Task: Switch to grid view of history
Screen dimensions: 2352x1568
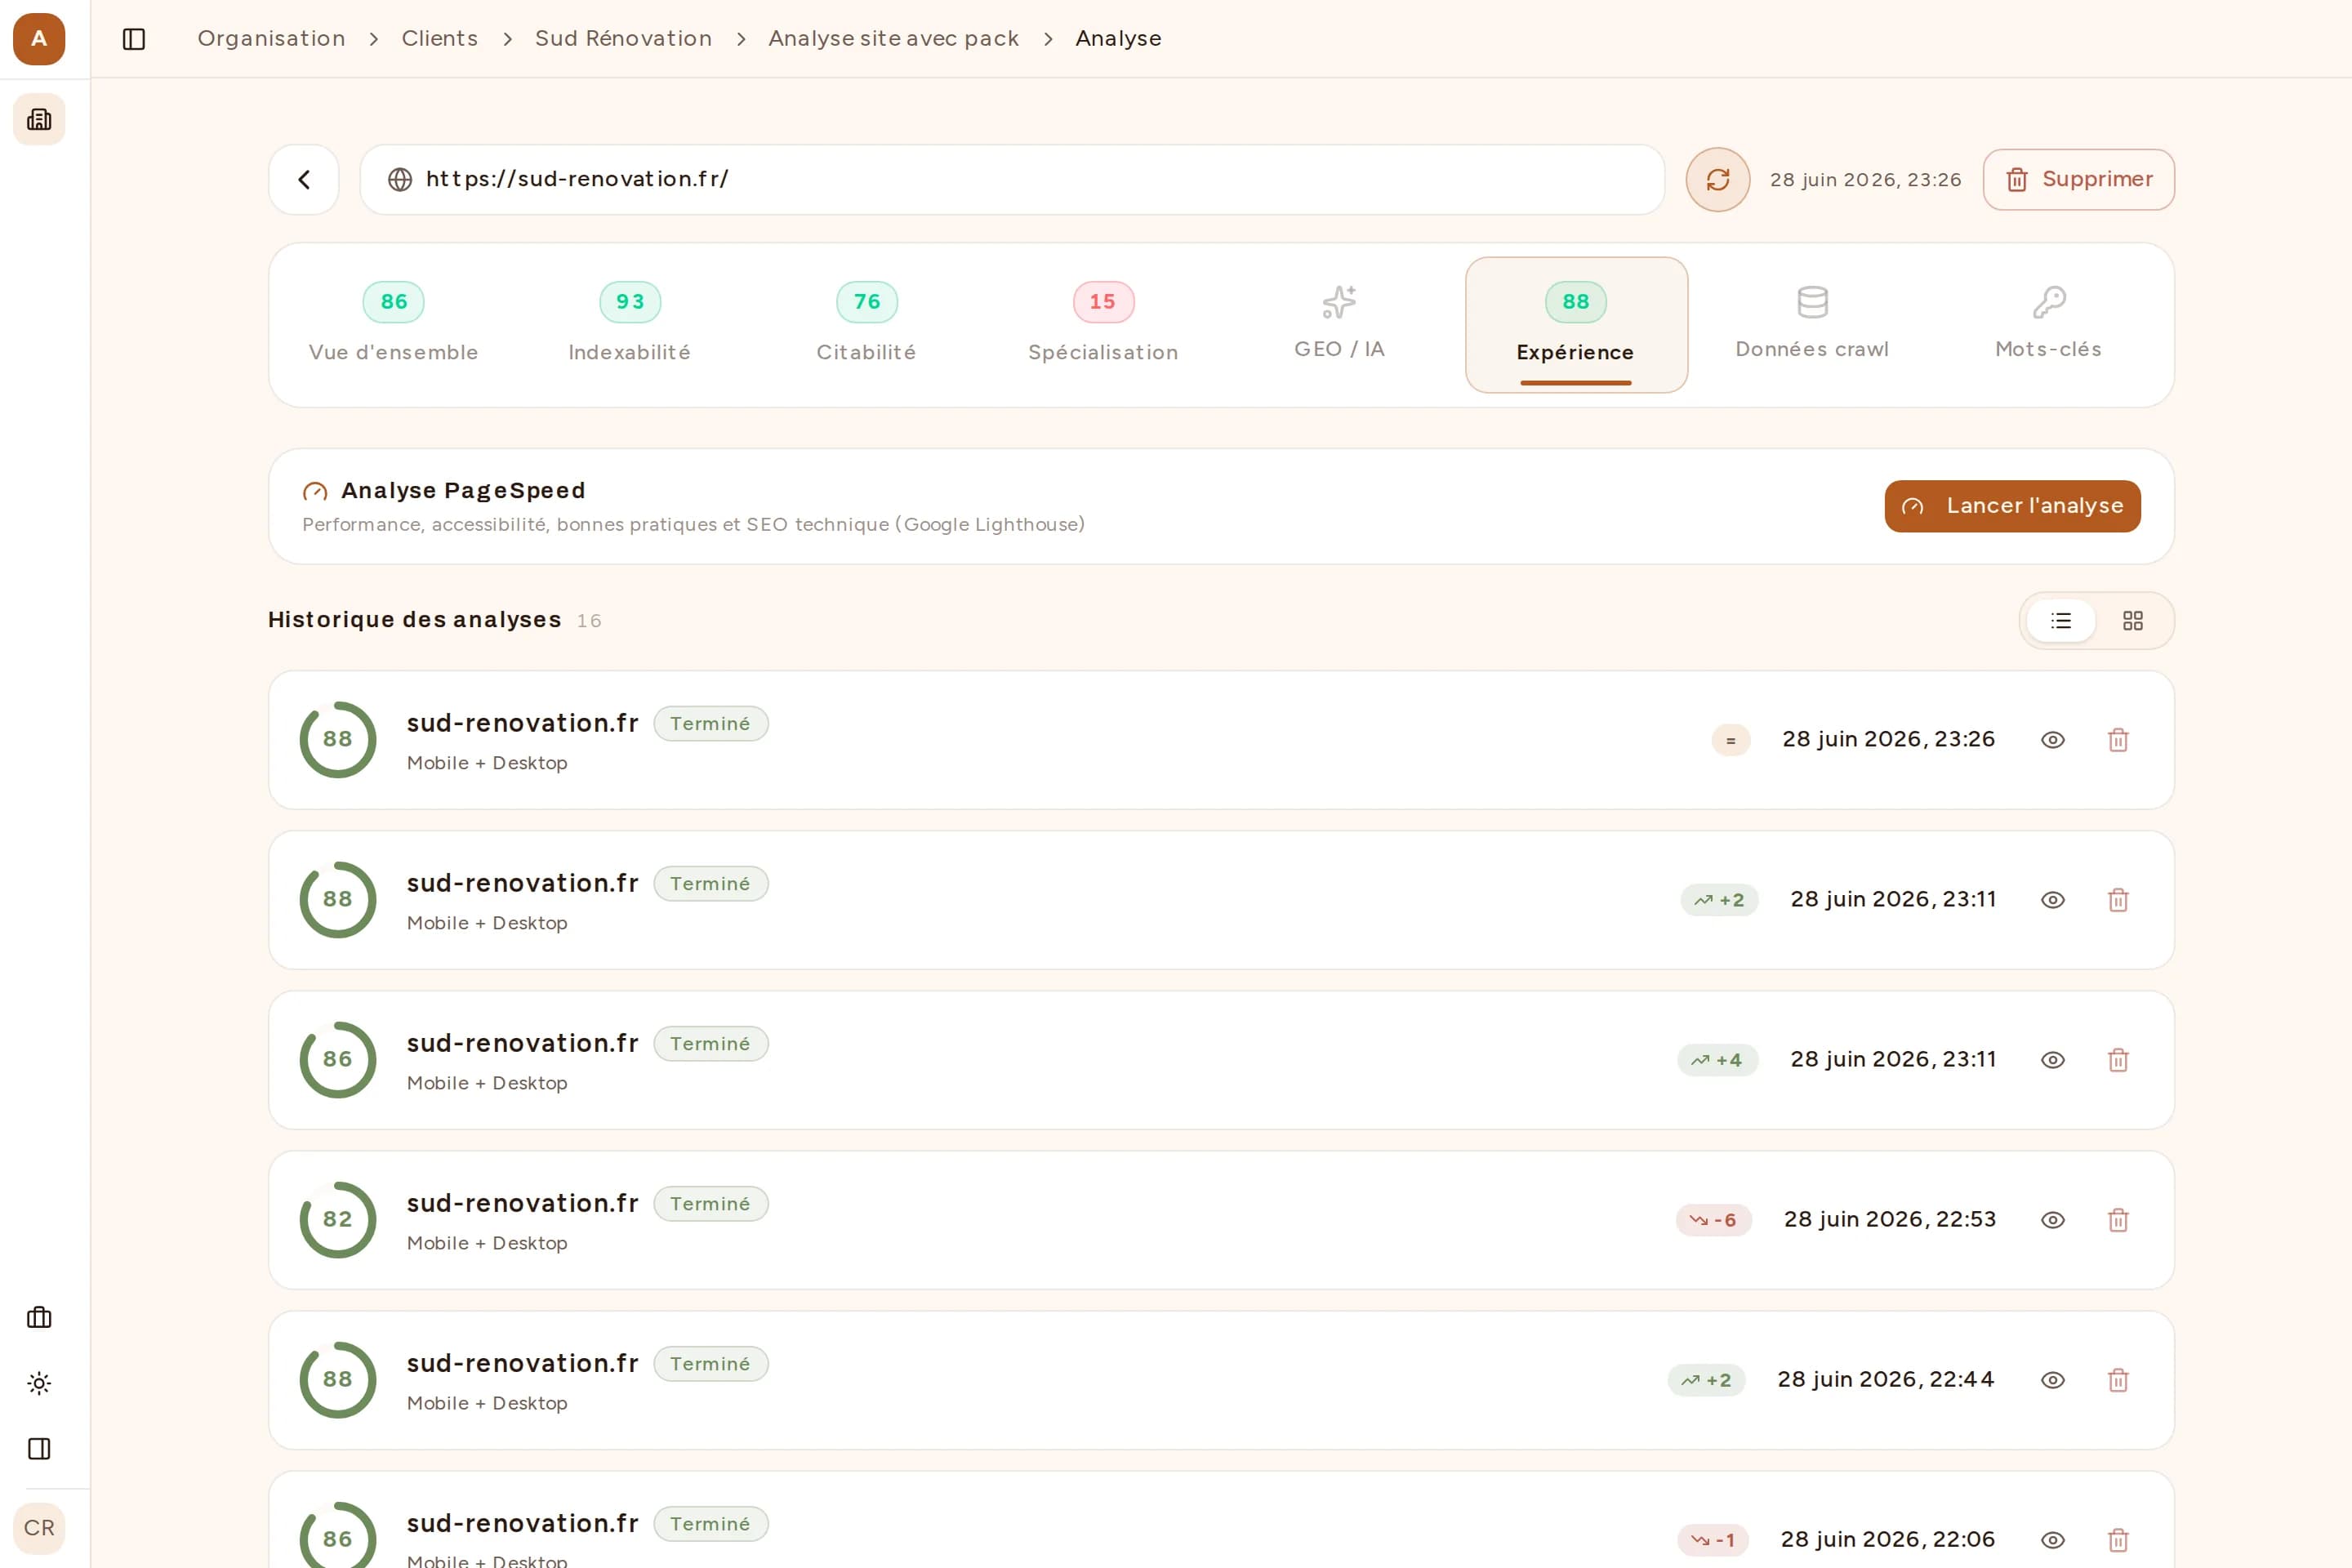Action: (x=2132, y=621)
